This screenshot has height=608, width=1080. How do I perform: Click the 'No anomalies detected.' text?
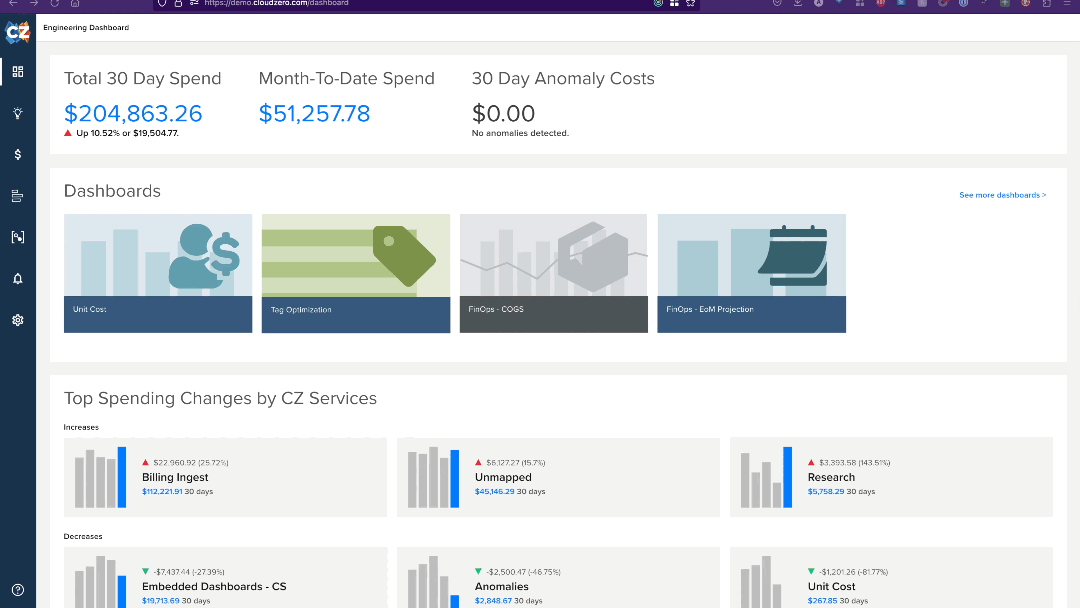coord(520,134)
